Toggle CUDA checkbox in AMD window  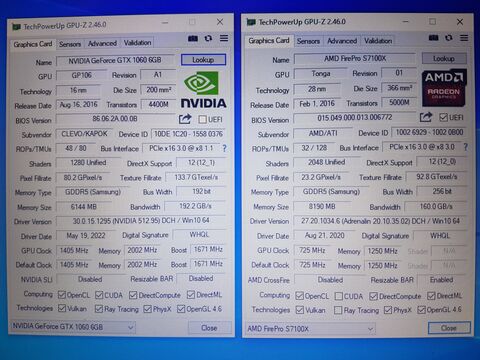339,296
